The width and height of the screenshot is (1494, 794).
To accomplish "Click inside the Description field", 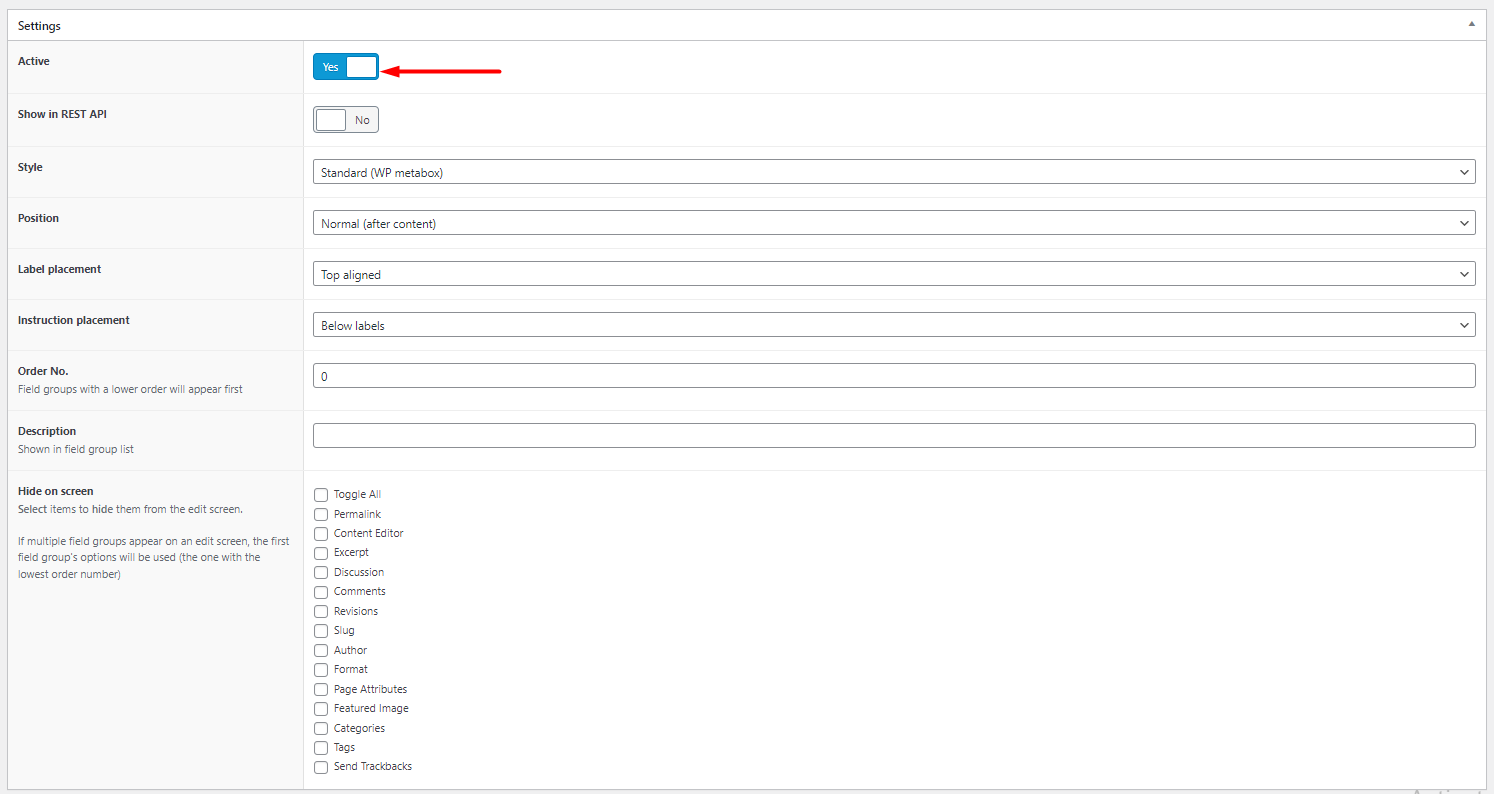I will [x=894, y=435].
